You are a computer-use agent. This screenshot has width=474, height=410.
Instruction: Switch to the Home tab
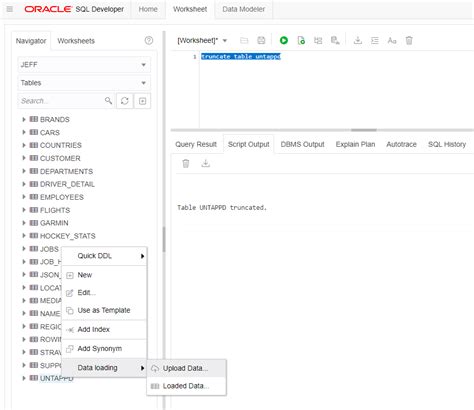click(148, 9)
